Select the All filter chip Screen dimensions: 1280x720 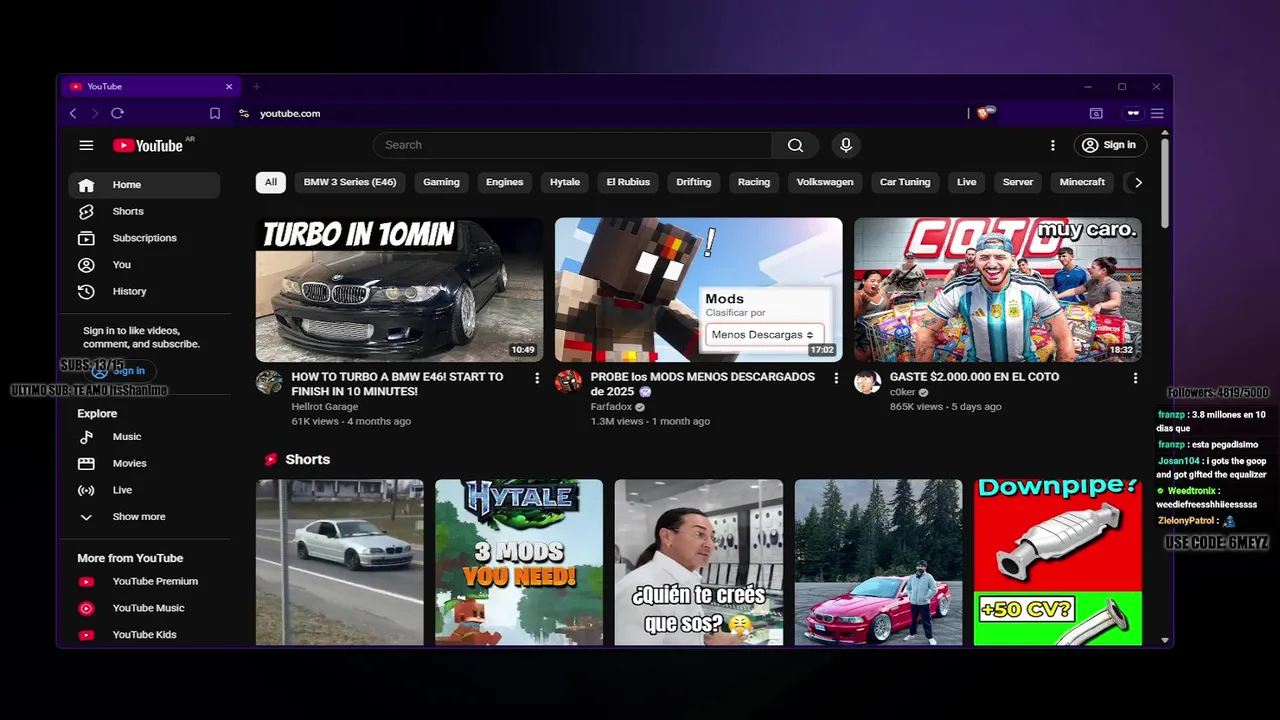(x=271, y=182)
